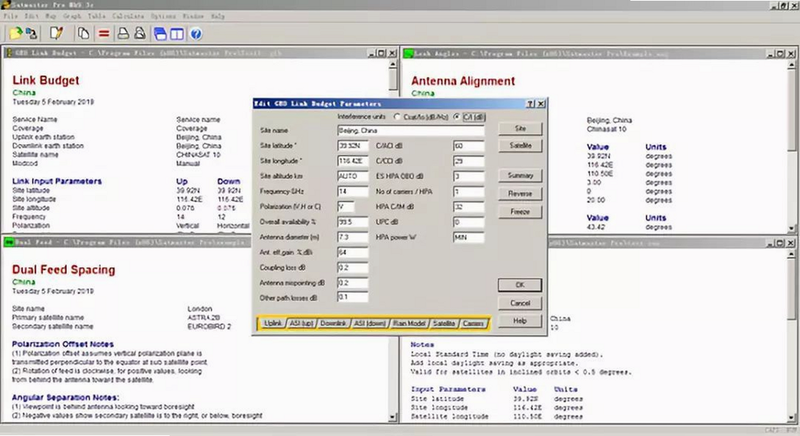
Task: Click the Summary button
Action: [520, 175]
